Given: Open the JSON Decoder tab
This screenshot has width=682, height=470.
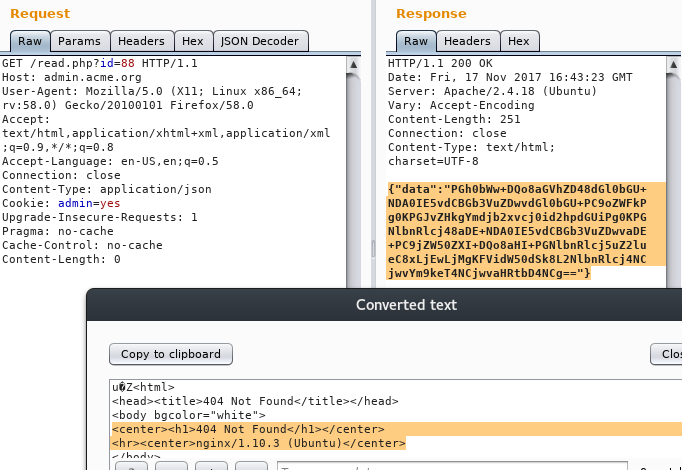Looking at the screenshot, I should tap(260, 41).
